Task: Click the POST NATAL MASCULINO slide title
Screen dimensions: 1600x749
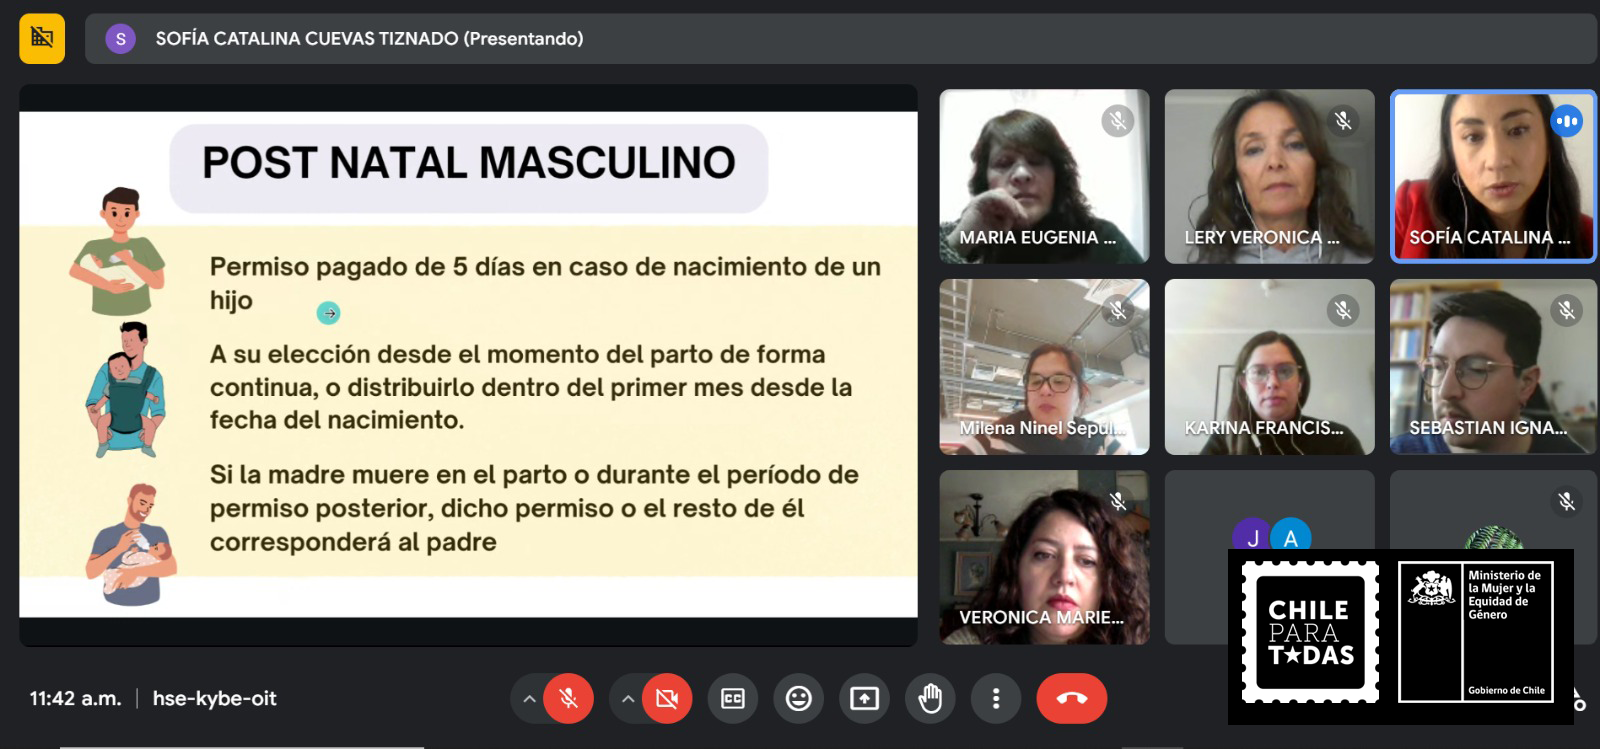Action: click(469, 163)
